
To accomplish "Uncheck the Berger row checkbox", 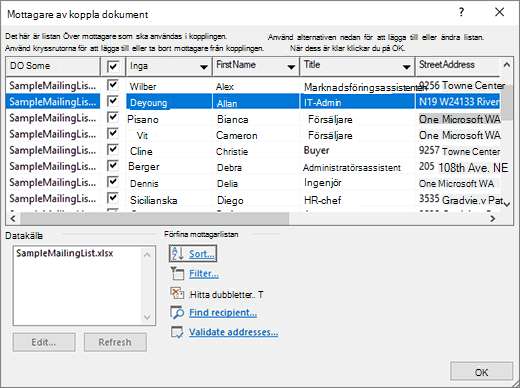I will pos(113,165).
